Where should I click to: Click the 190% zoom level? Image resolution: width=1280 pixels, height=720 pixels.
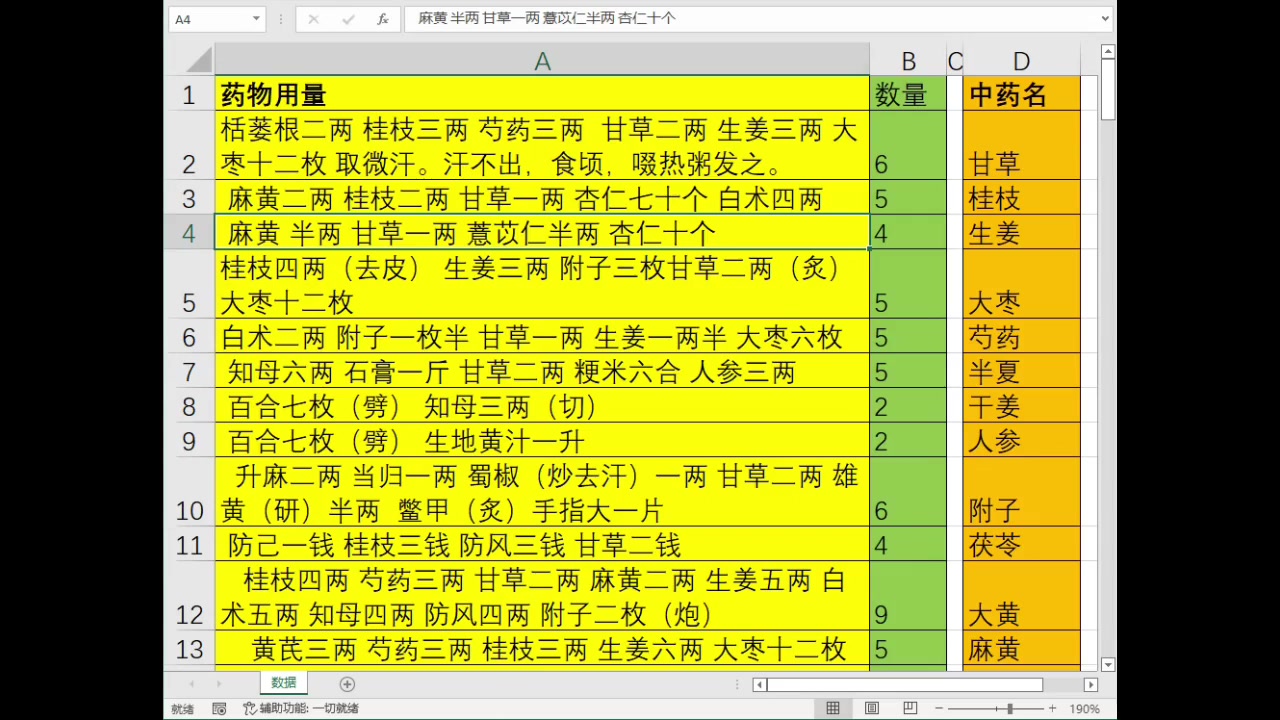[x=1084, y=708]
